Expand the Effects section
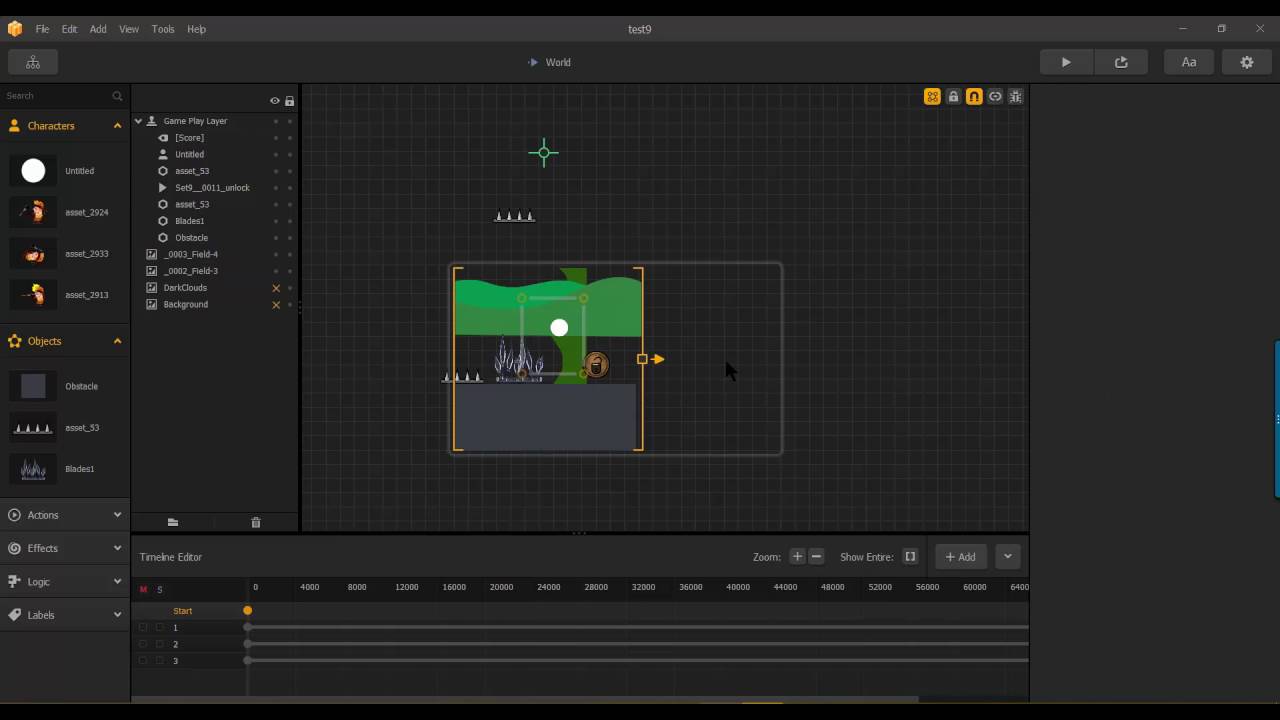The height and width of the screenshot is (720, 1280). pyautogui.click(x=117, y=548)
